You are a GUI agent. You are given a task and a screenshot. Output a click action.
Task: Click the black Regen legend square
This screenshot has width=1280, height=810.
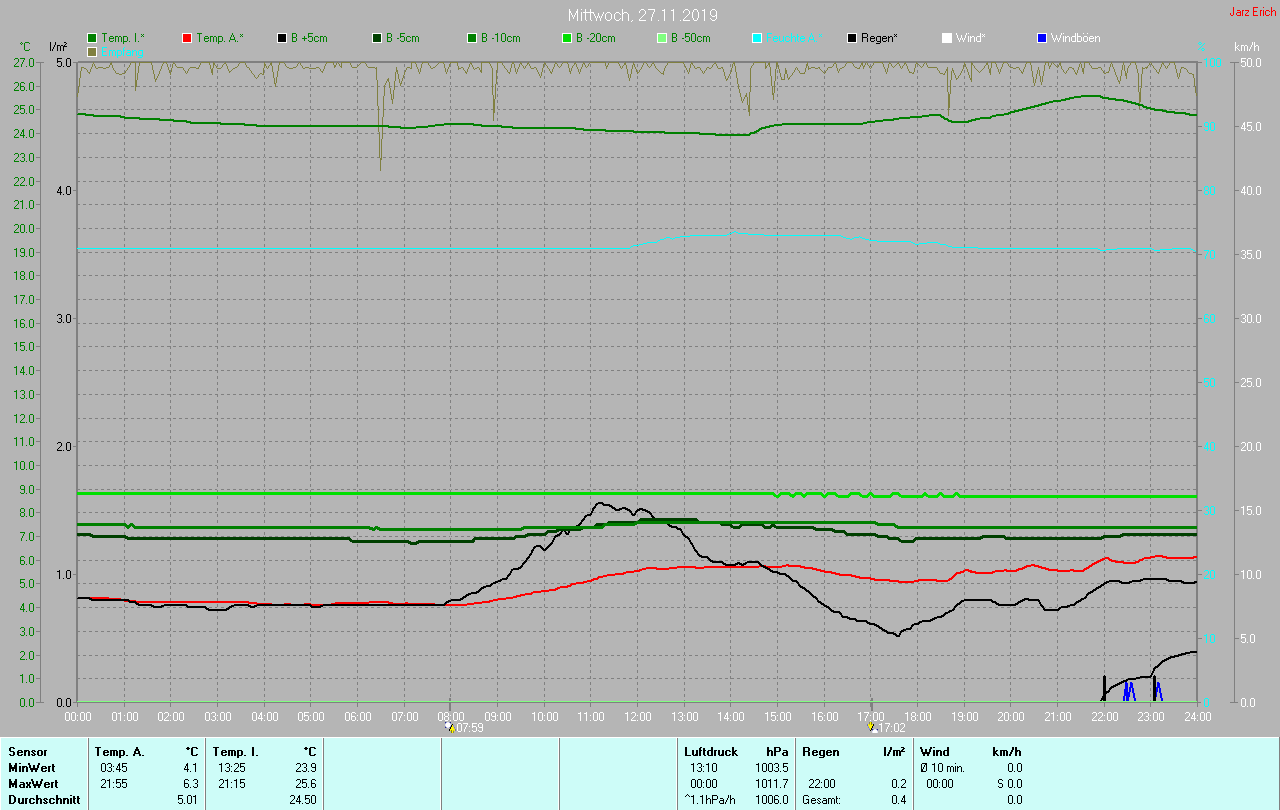(x=852, y=38)
